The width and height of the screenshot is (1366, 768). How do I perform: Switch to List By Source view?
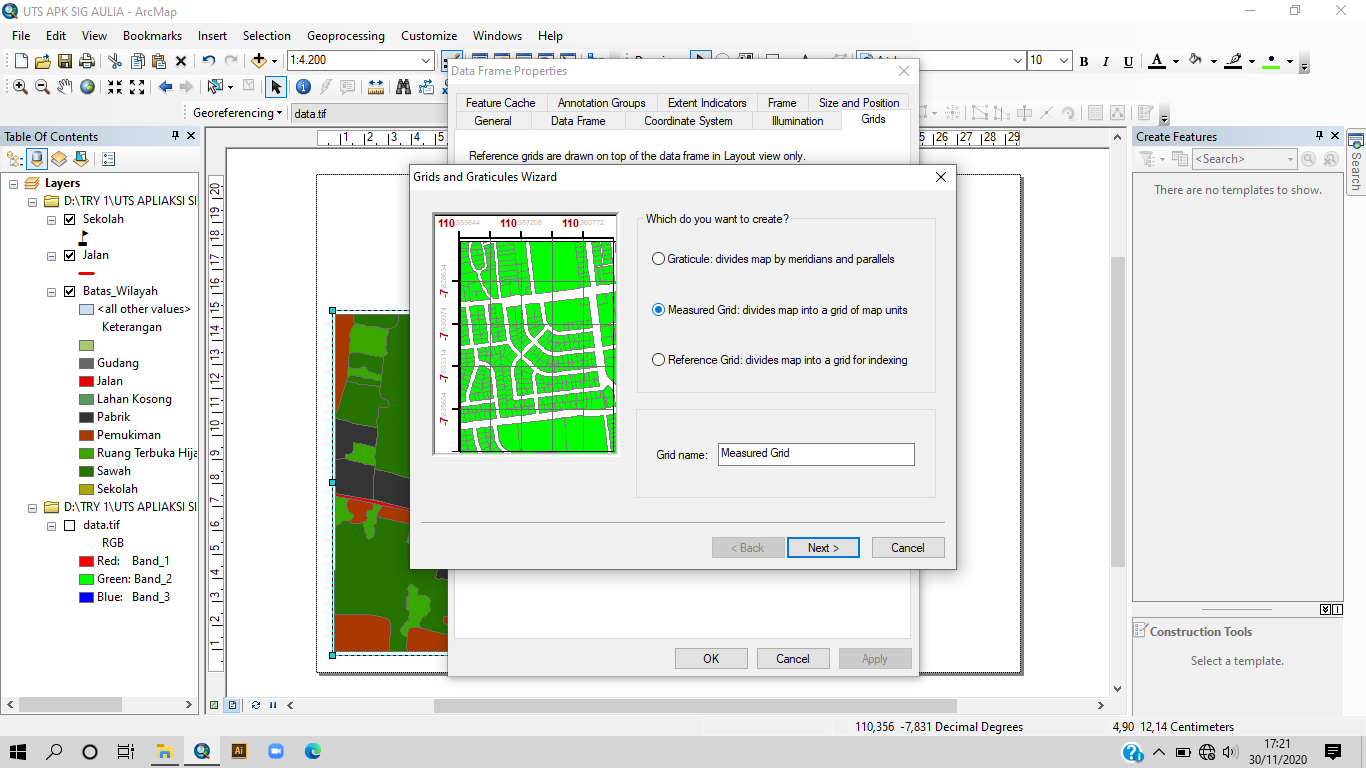37,159
